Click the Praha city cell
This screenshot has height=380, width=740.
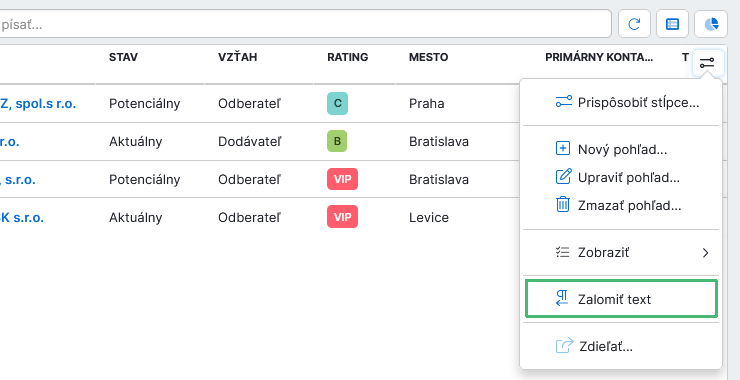click(427, 103)
